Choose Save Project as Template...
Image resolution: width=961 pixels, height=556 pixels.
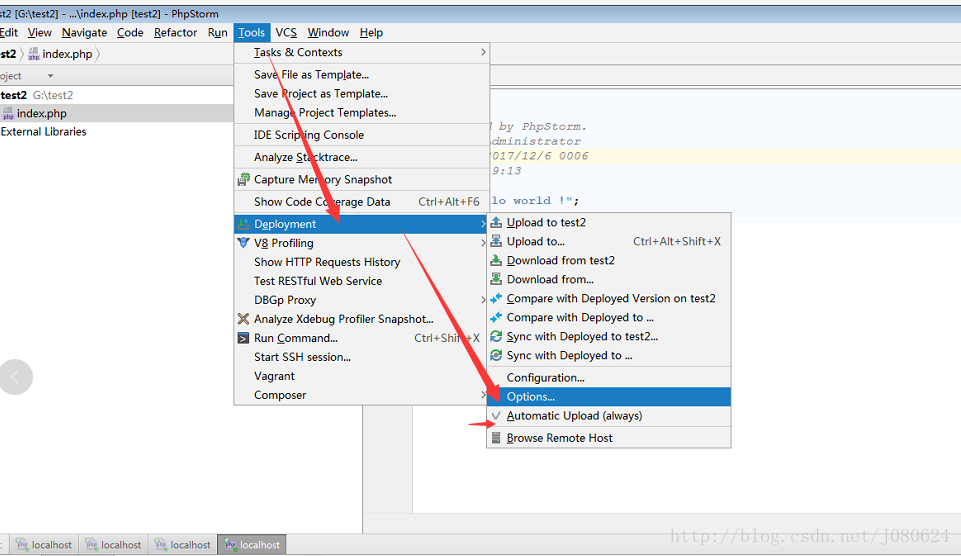point(362,93)
